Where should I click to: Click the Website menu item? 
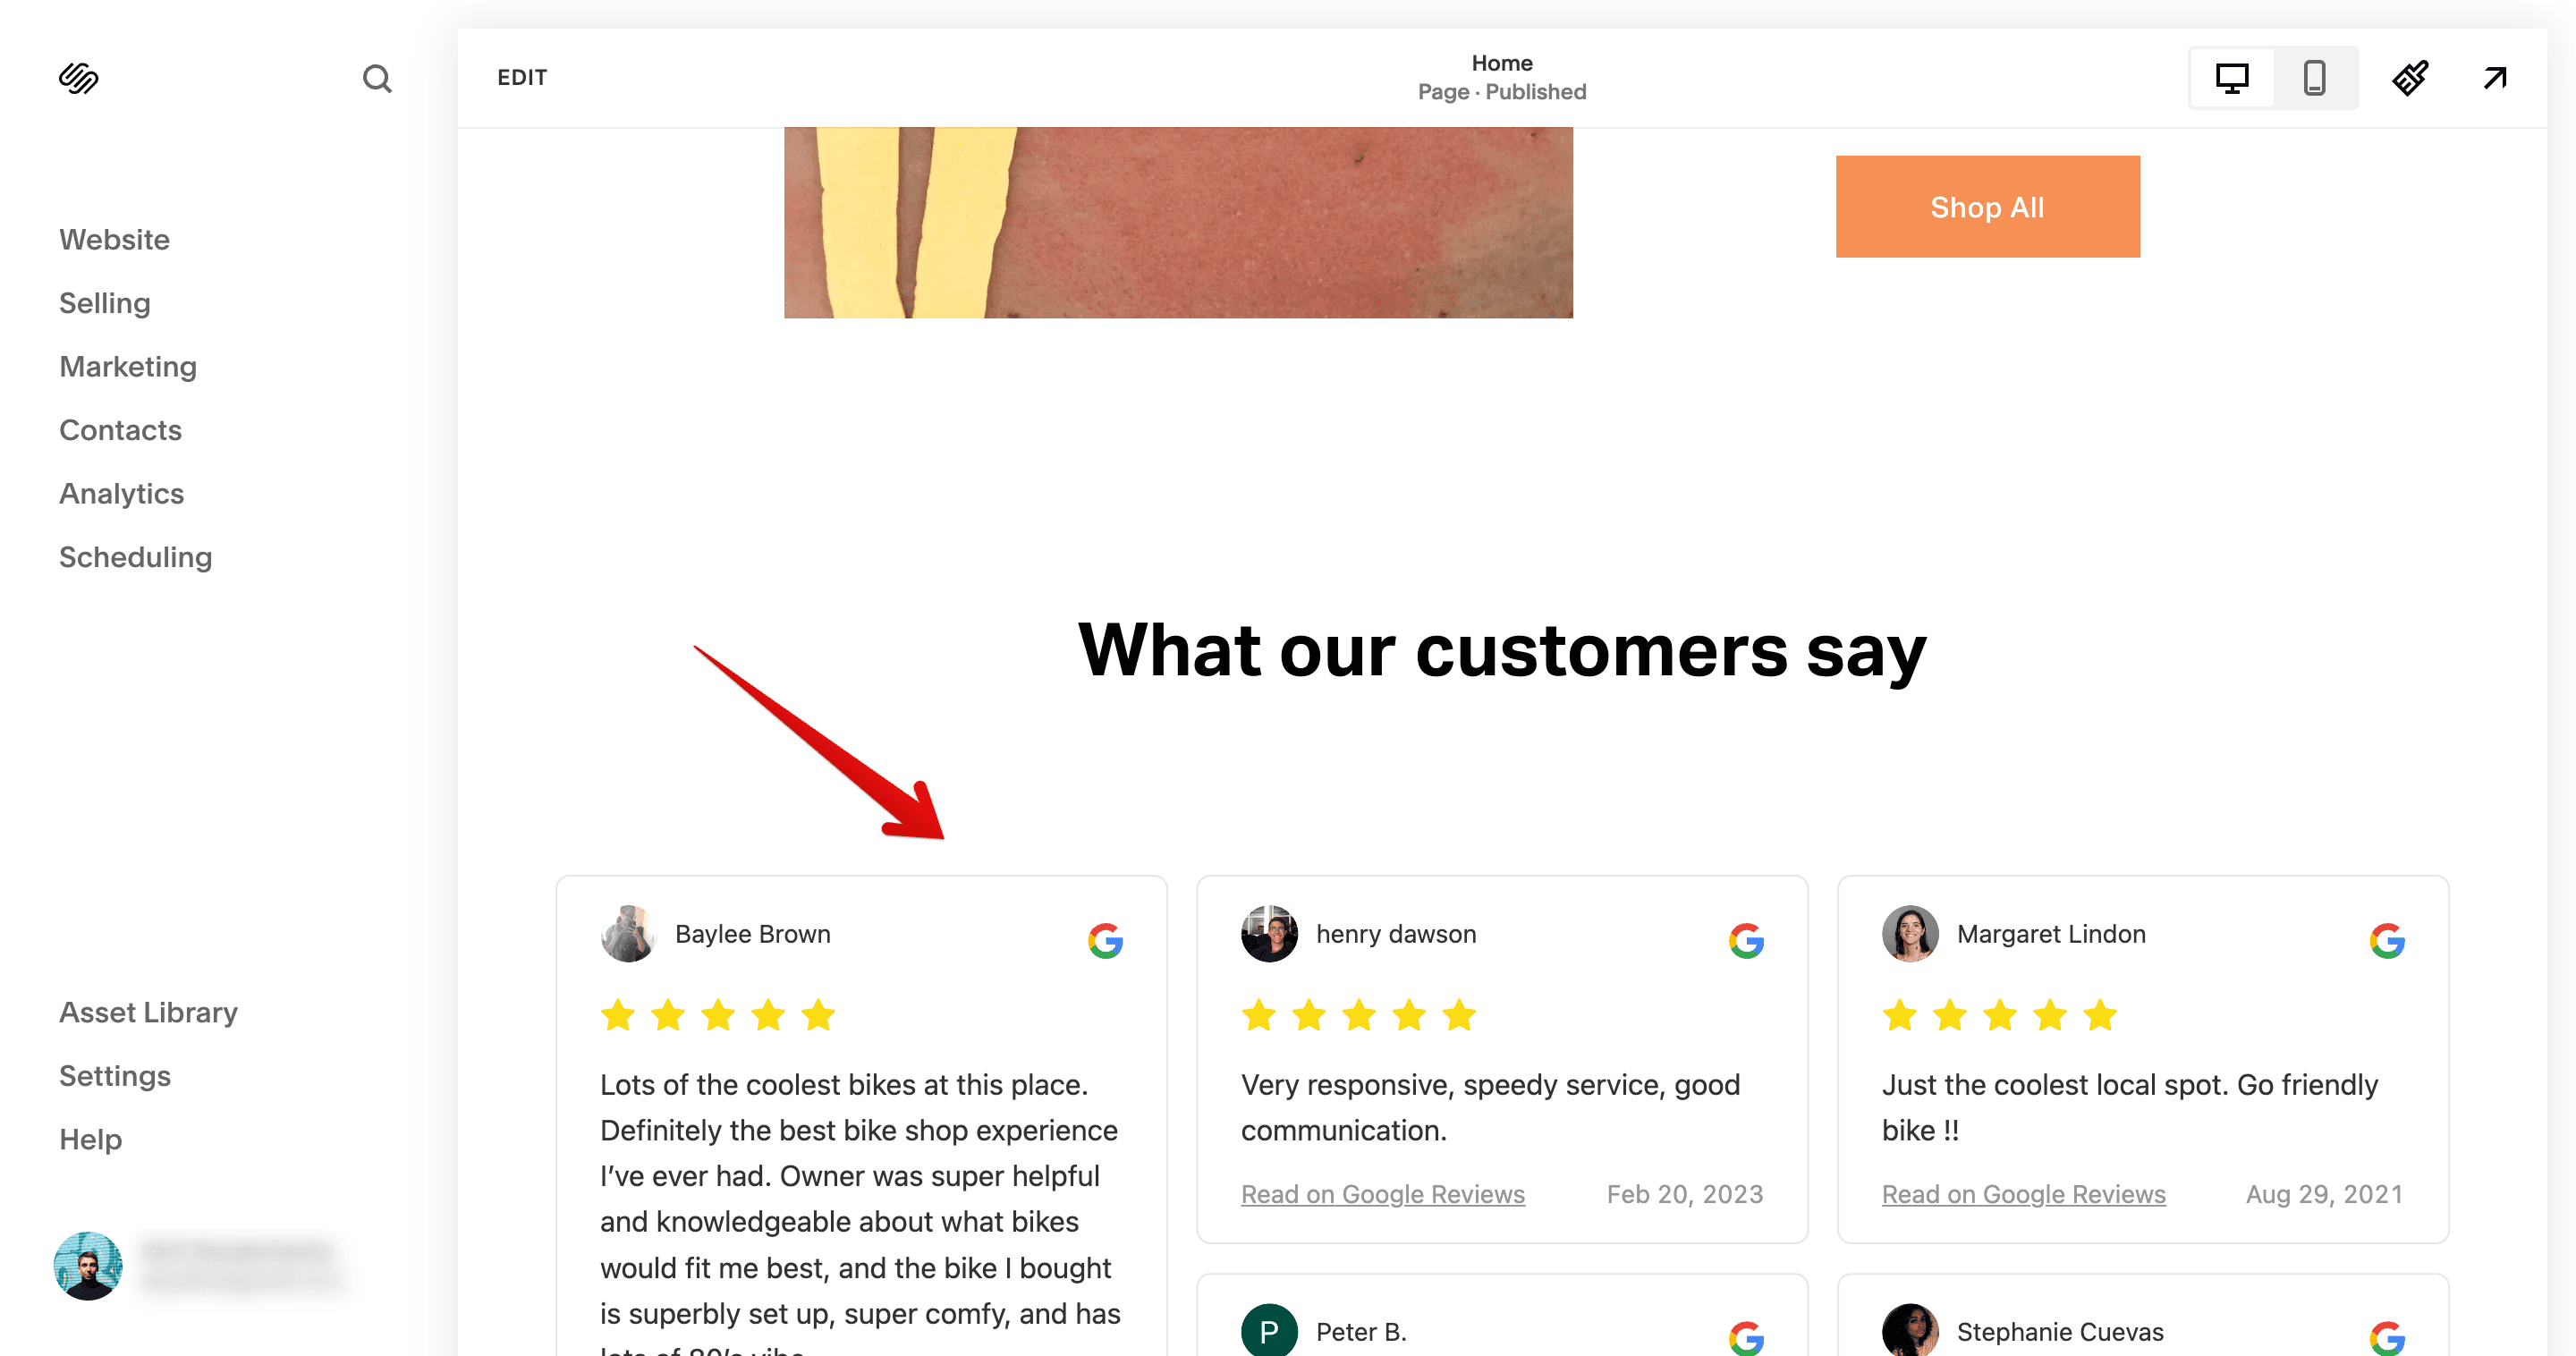(114, 239)
